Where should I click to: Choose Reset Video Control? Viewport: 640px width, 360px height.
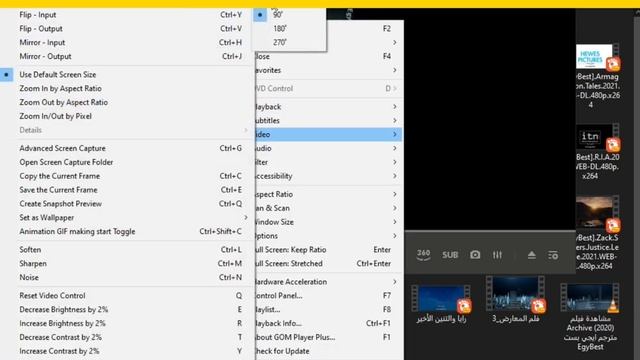(126, 296)
